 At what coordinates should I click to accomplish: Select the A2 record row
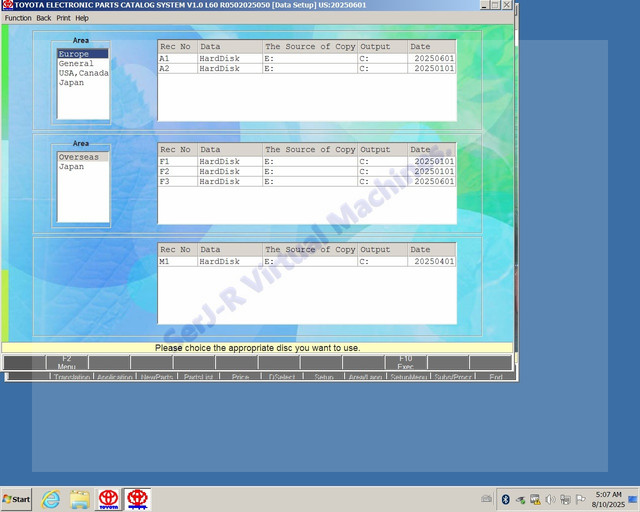[x=307, y=68]
